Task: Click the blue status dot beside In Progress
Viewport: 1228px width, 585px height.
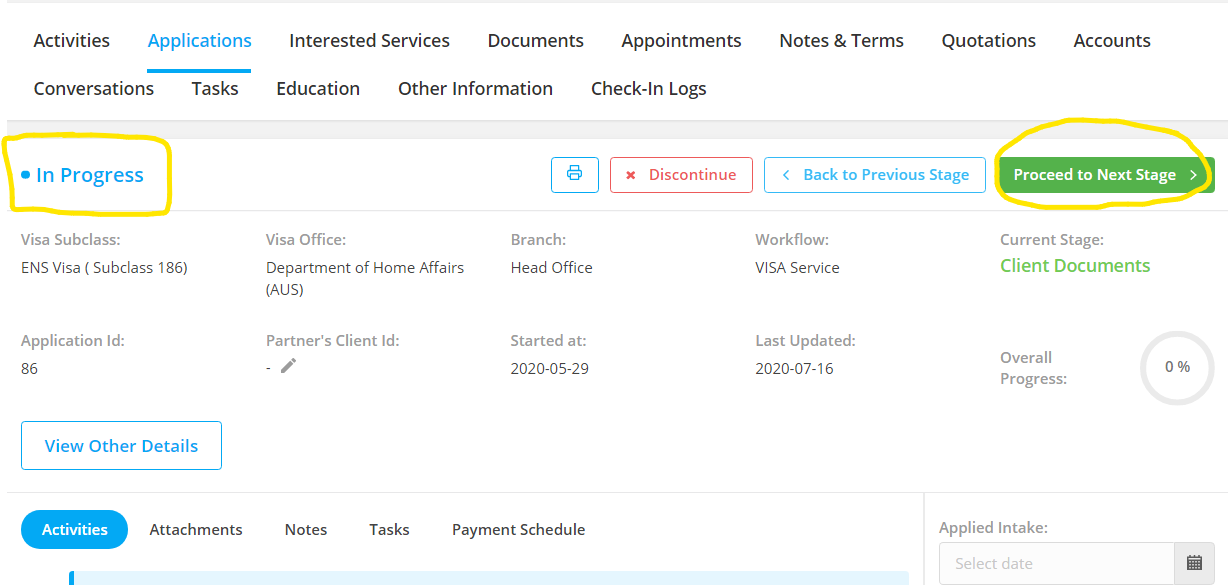Action: click(24, 174)
